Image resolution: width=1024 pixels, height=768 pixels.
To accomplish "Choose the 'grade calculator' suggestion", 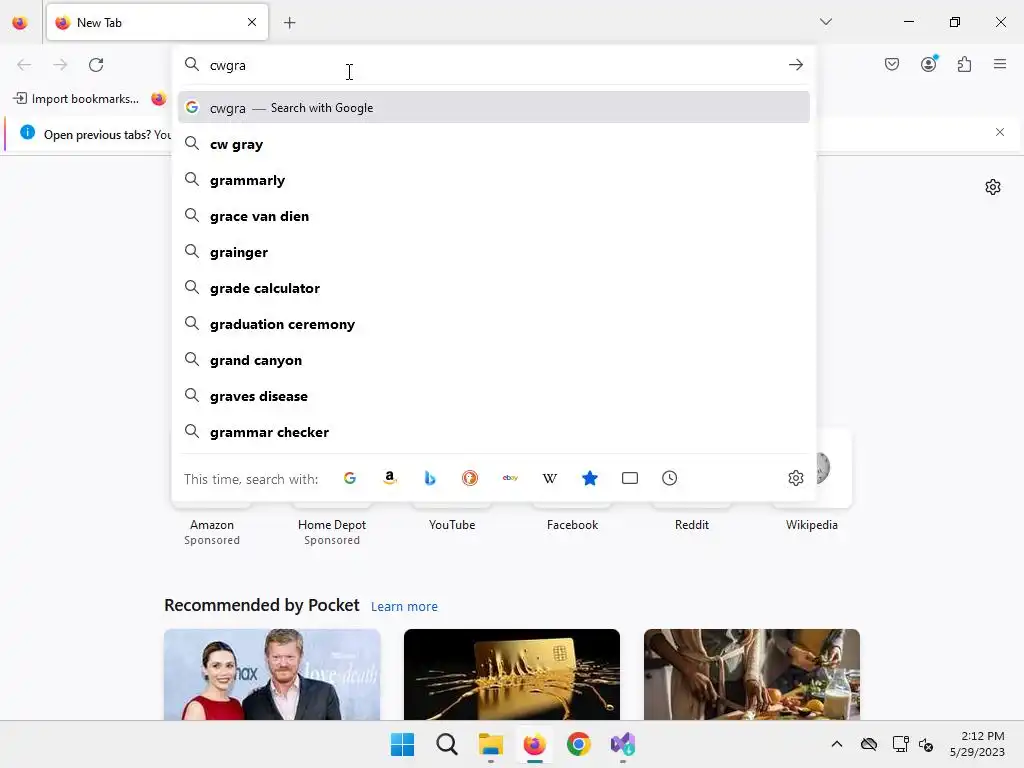I will tap(494, 287).
